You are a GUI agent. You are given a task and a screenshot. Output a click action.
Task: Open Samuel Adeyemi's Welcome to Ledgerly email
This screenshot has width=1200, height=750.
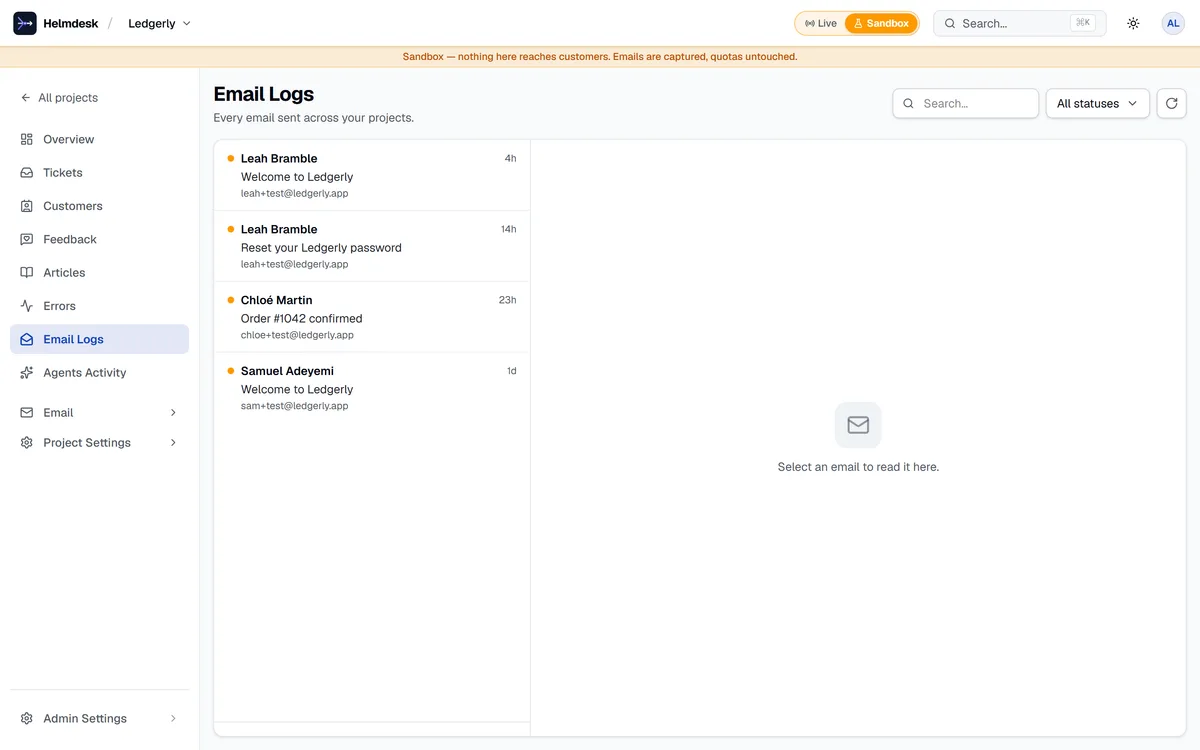click(372, 388)
